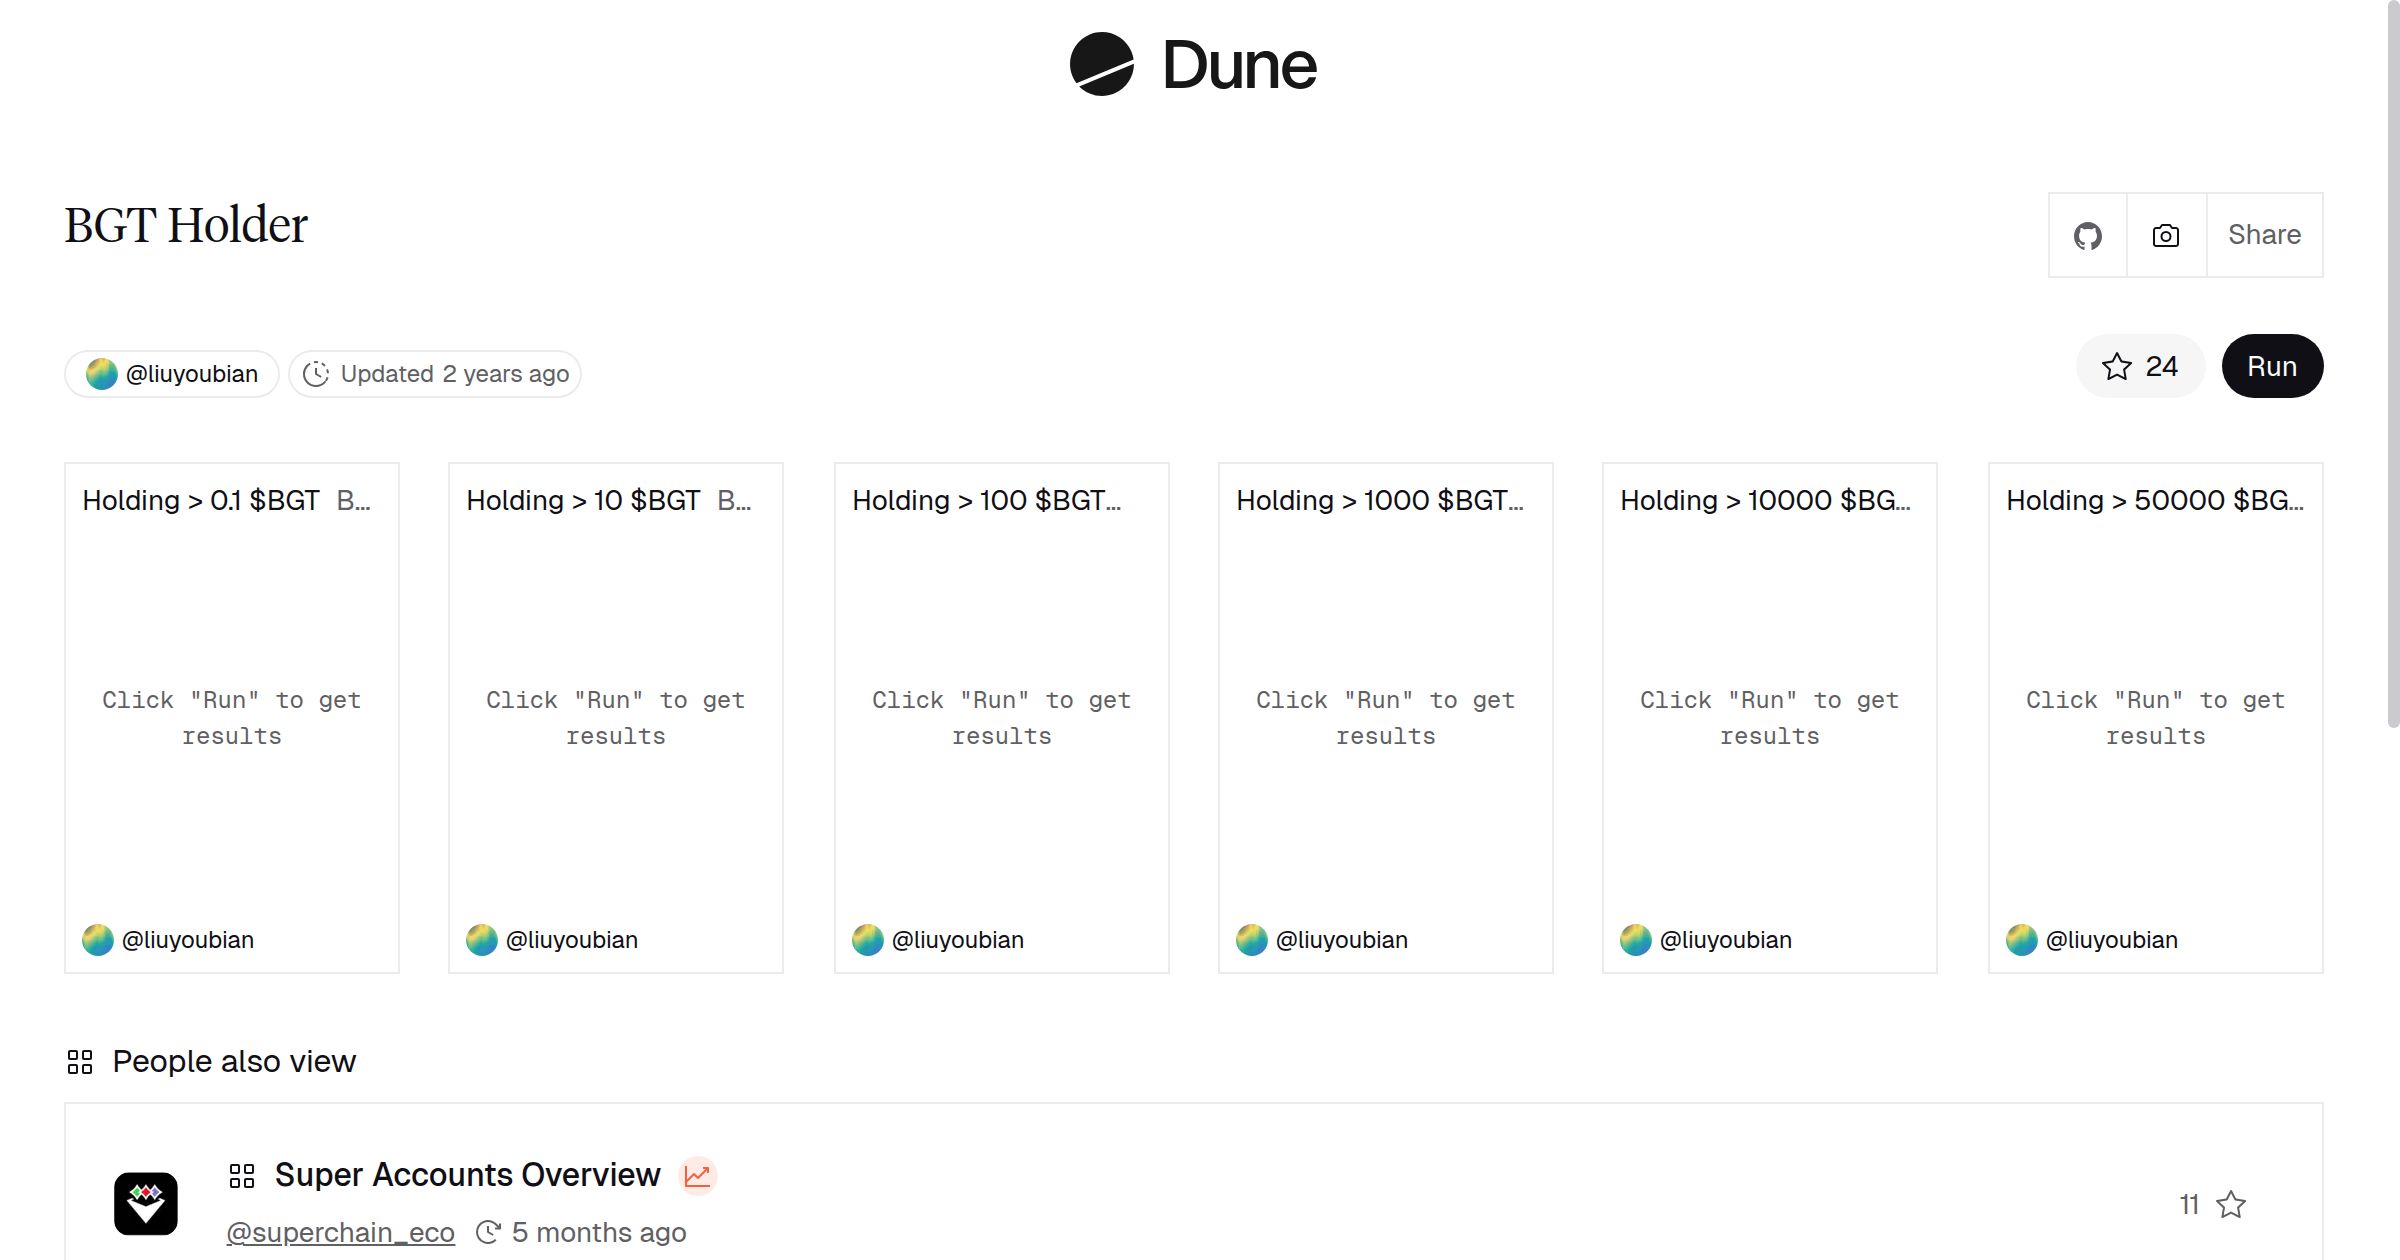
Task: Open Holding > 0.1 $BGT widget title
Action: [x=201, y=500]
